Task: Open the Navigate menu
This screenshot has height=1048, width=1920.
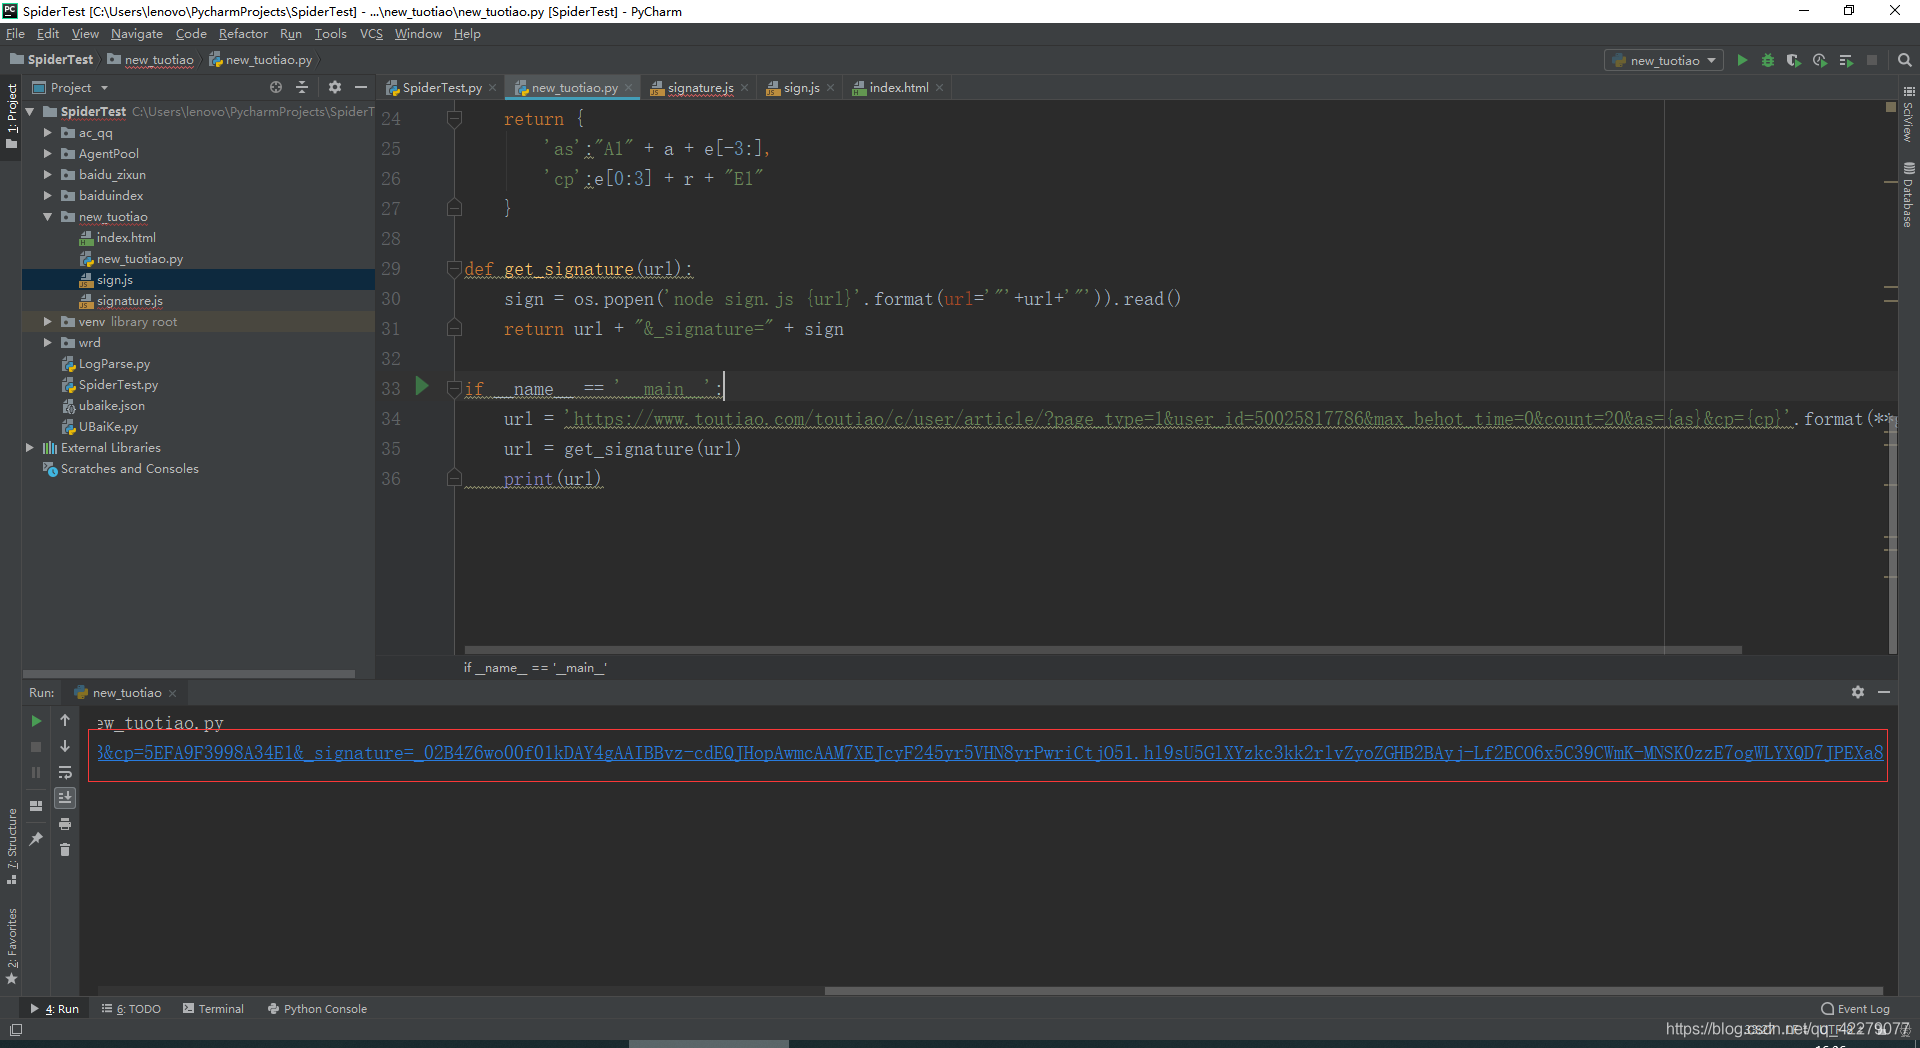Action: [x=137, y=33]
